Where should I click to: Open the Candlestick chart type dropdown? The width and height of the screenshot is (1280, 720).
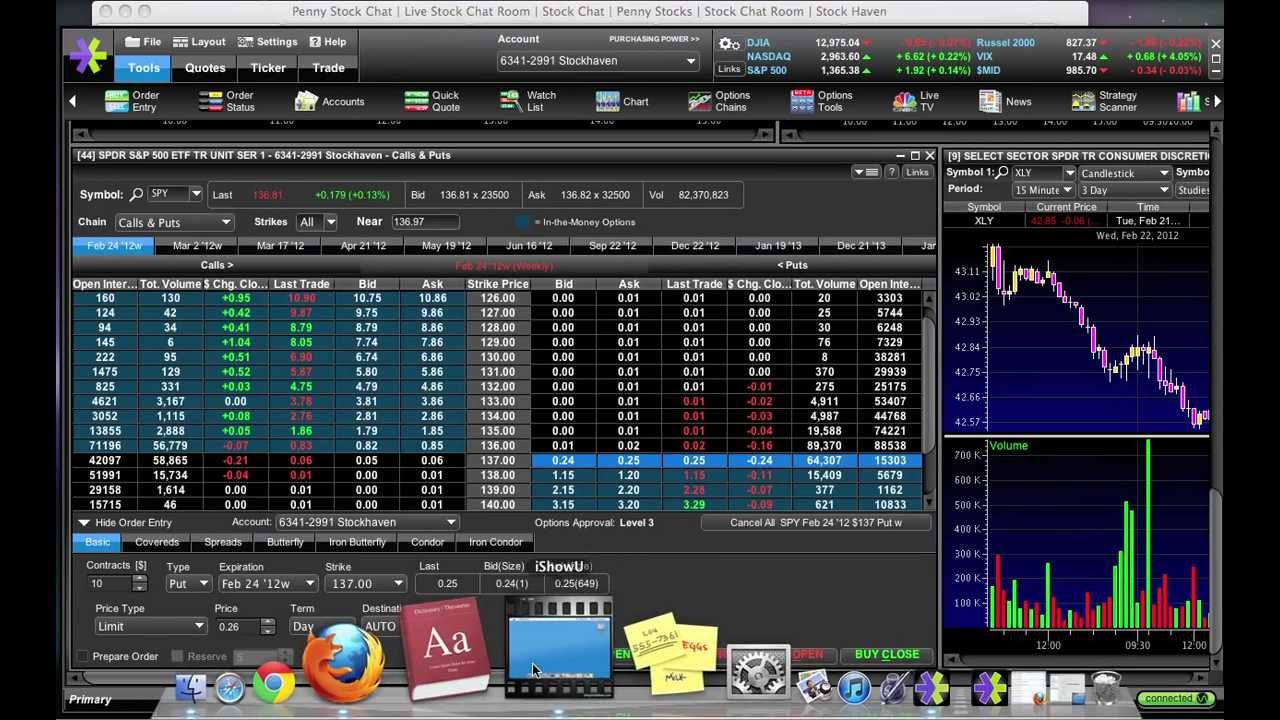[x=1124, y=173]
